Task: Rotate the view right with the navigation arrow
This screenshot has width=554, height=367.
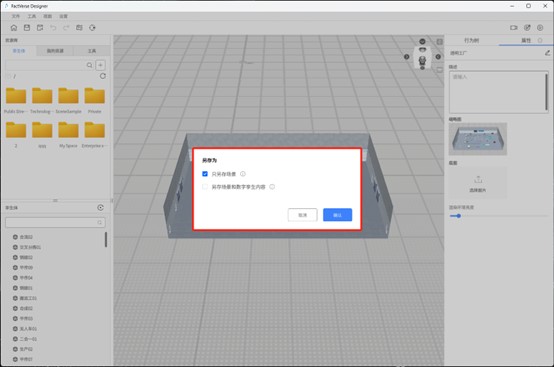Action: 438,57
